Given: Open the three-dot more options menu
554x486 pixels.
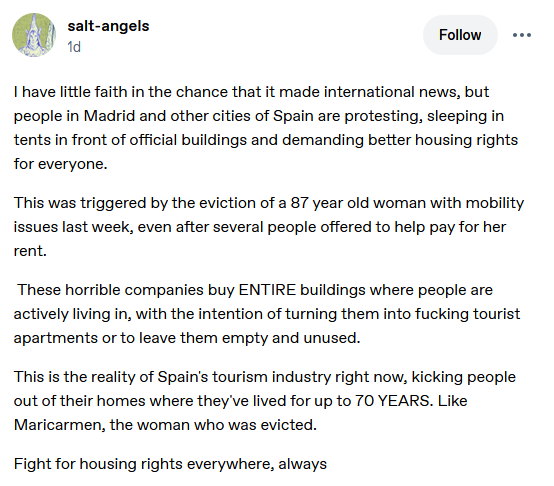Looking at the screenshot, I should (522, 35).
